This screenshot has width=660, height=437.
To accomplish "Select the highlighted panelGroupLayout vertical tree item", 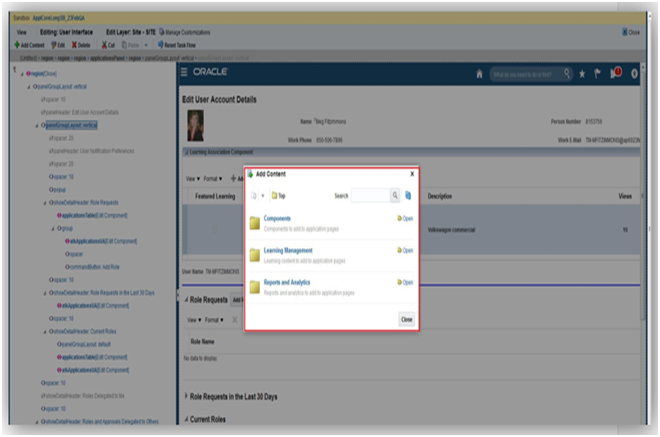I will click(x=72, y=125).
